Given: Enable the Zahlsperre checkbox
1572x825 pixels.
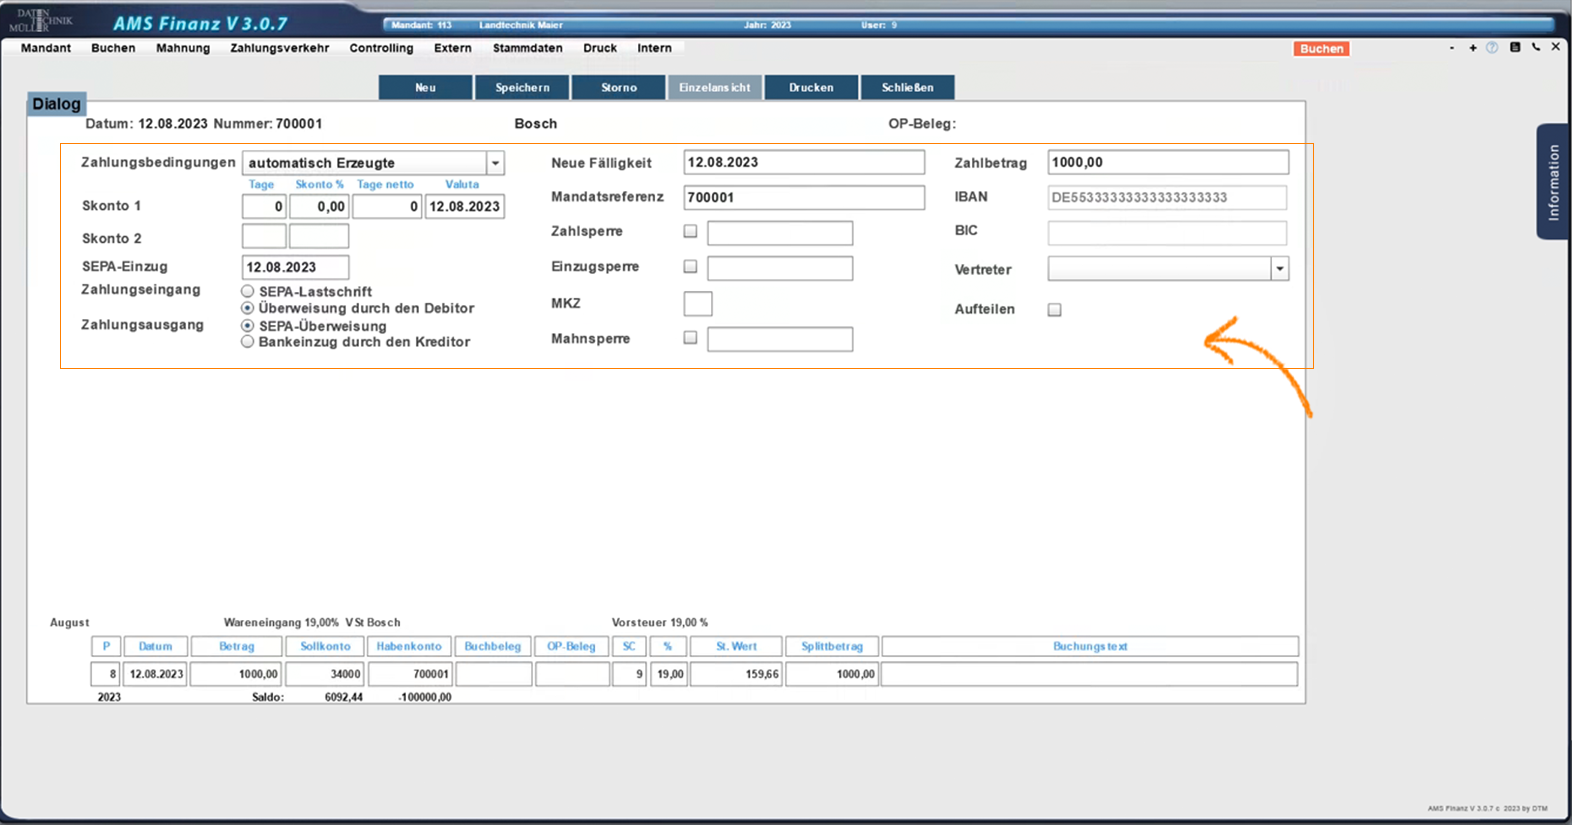Looking at the screenshot, I should [690, 231].
